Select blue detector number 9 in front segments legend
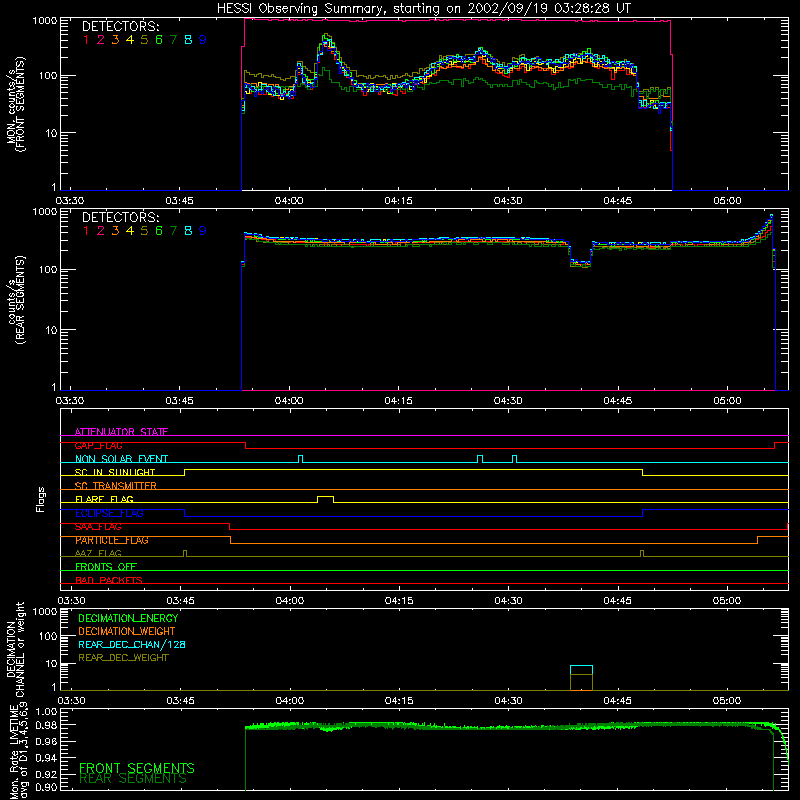Screen dimensions: 800x800 [x=203, y=40]
